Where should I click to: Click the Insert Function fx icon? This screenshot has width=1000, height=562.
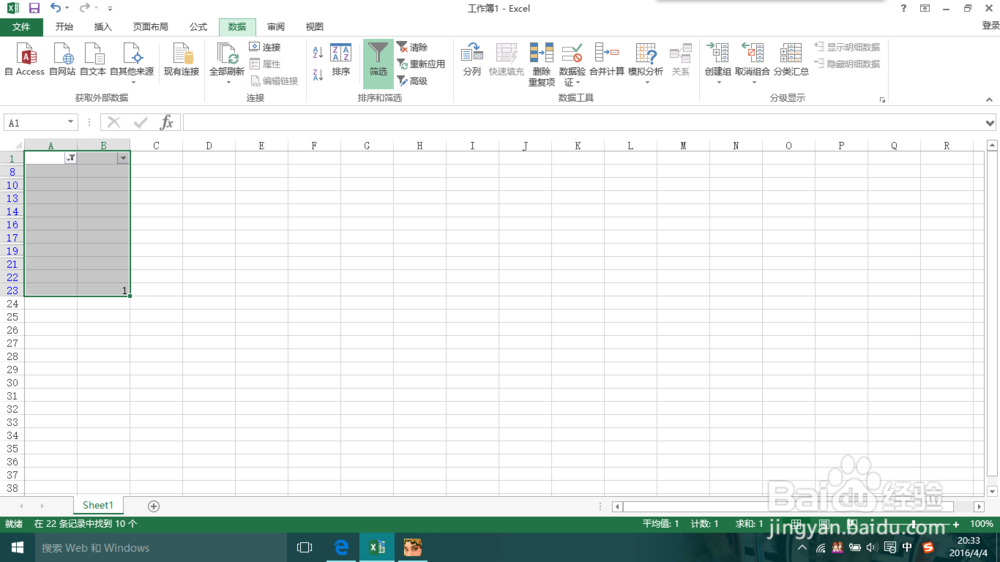166,122
